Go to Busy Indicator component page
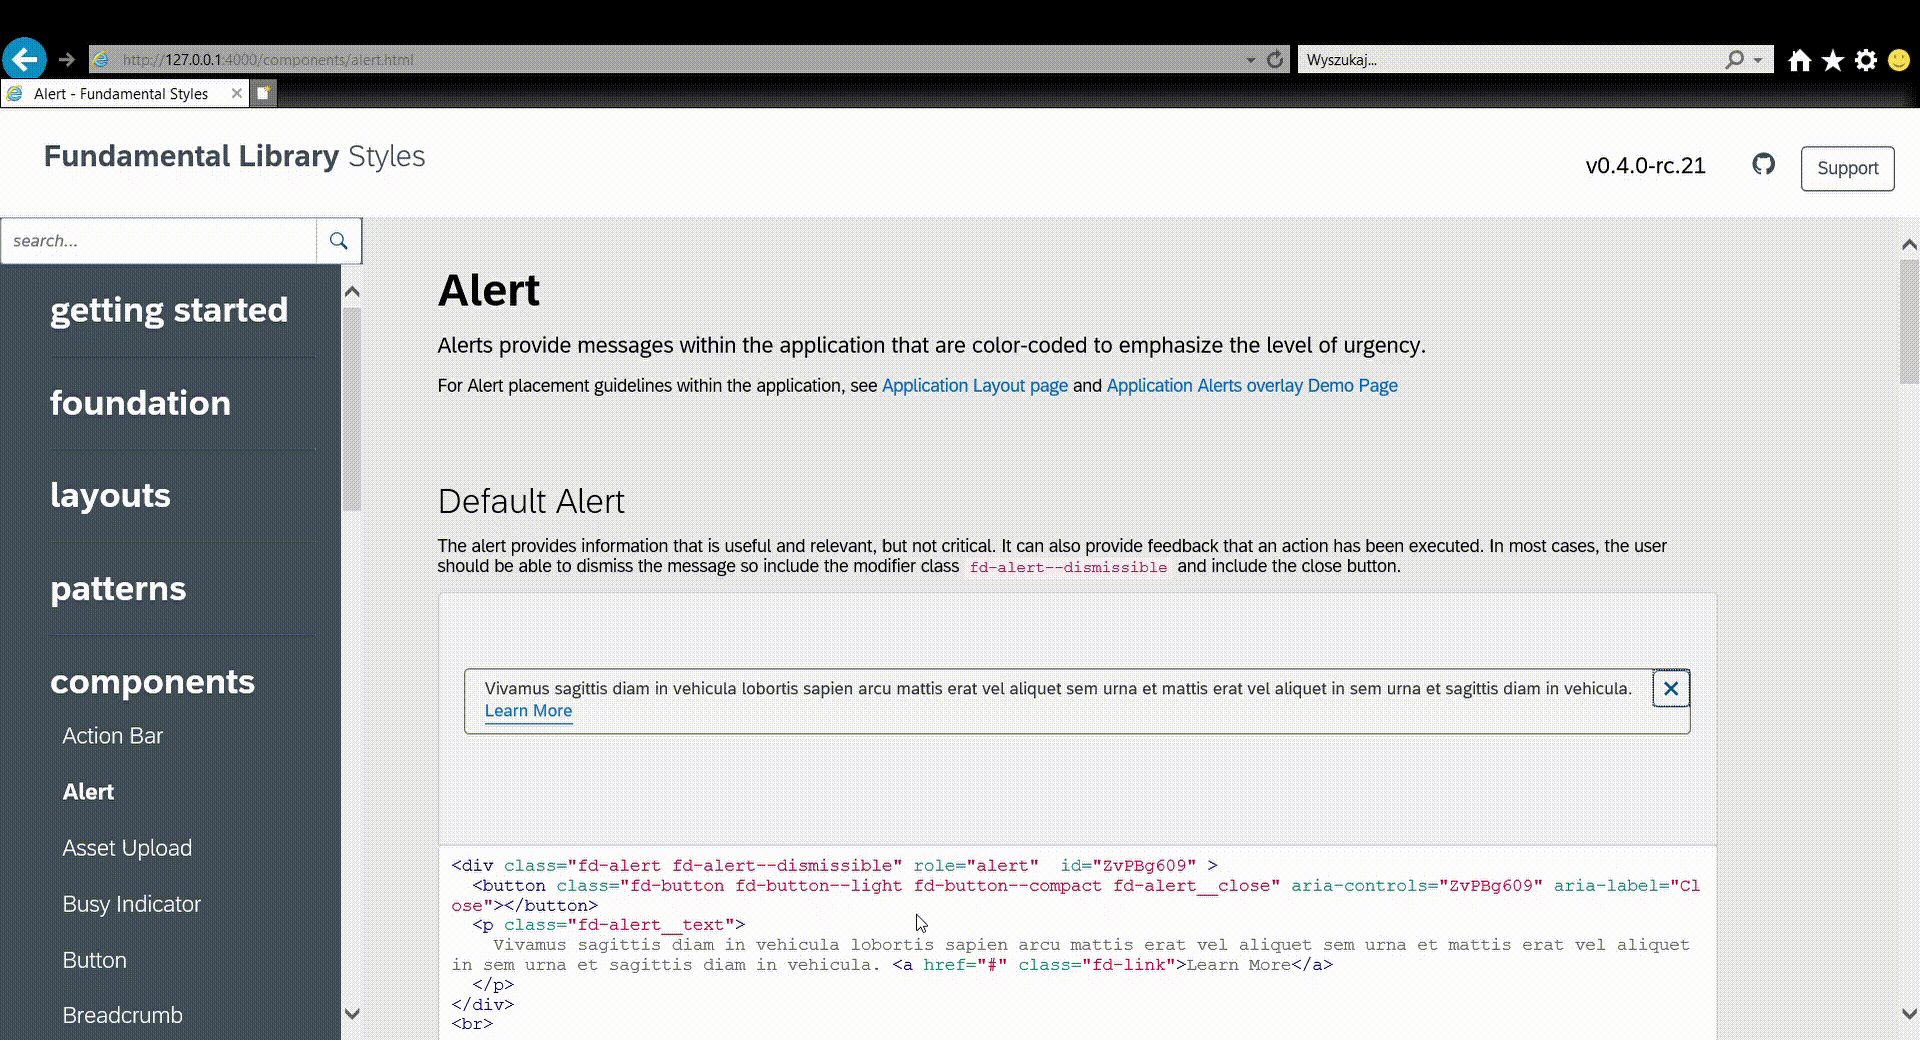 (131, 904)
